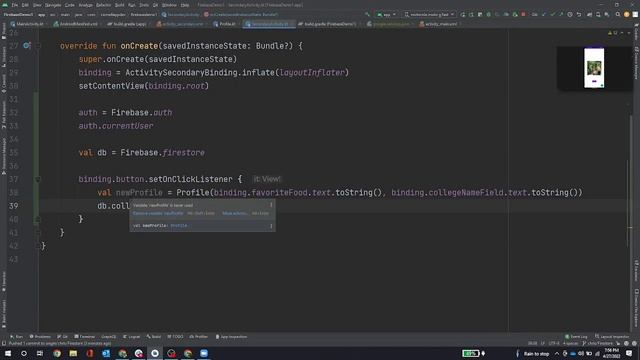Collapse the onCreate function at line 27

(38, 46)
